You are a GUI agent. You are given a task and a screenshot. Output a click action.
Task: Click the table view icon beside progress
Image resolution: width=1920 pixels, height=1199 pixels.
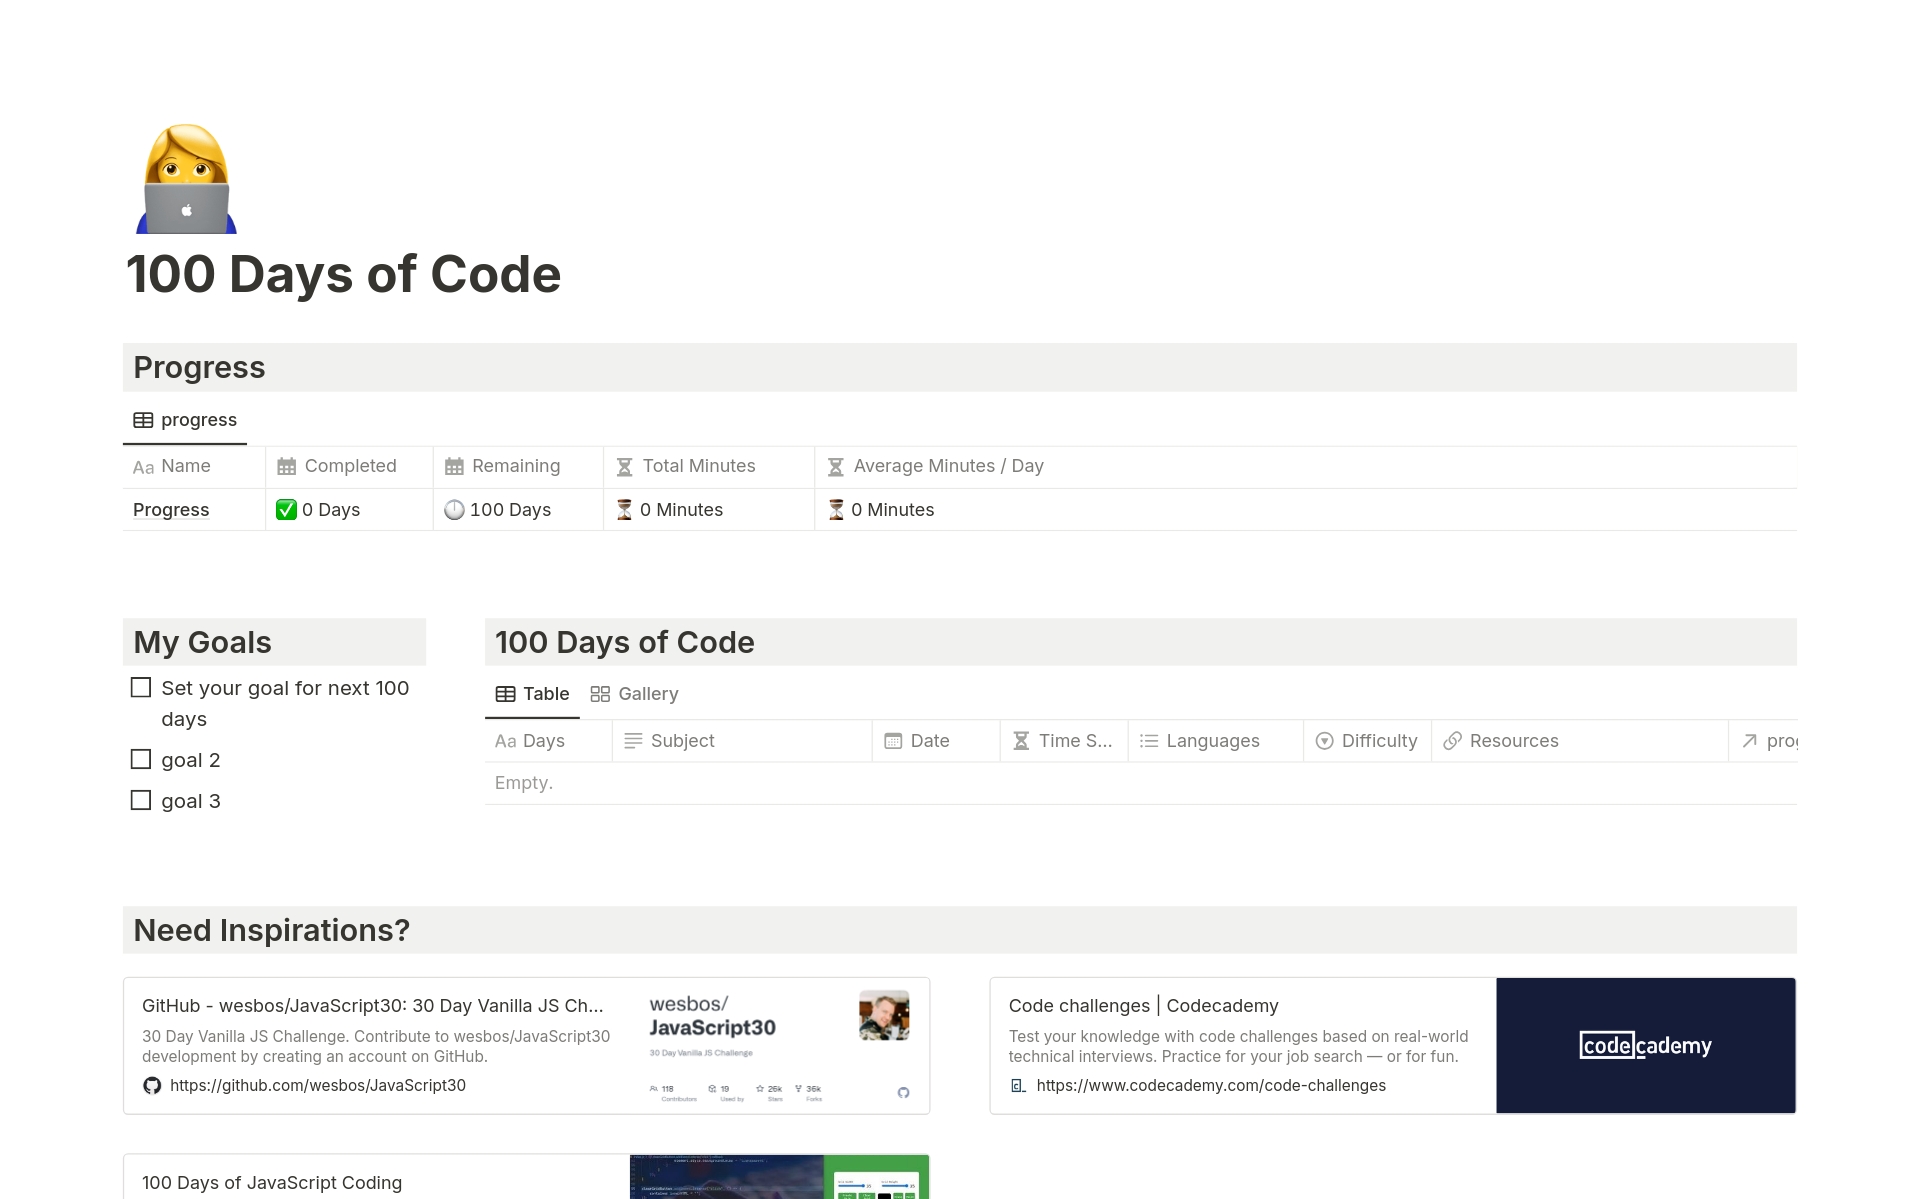145,419
